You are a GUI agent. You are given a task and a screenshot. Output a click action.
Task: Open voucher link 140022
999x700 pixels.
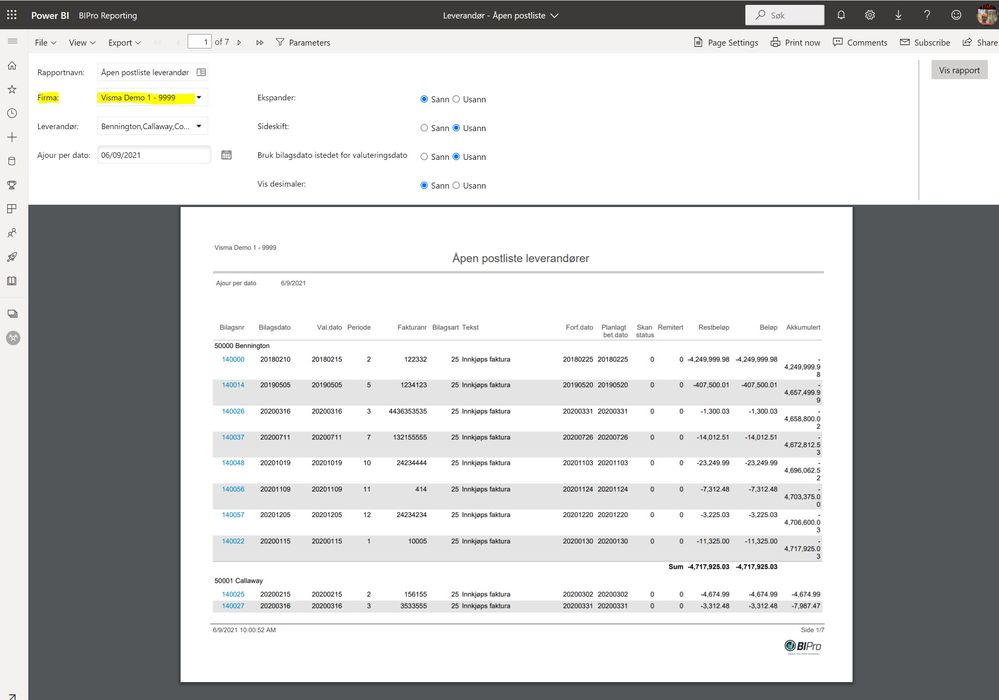(233, 541)
